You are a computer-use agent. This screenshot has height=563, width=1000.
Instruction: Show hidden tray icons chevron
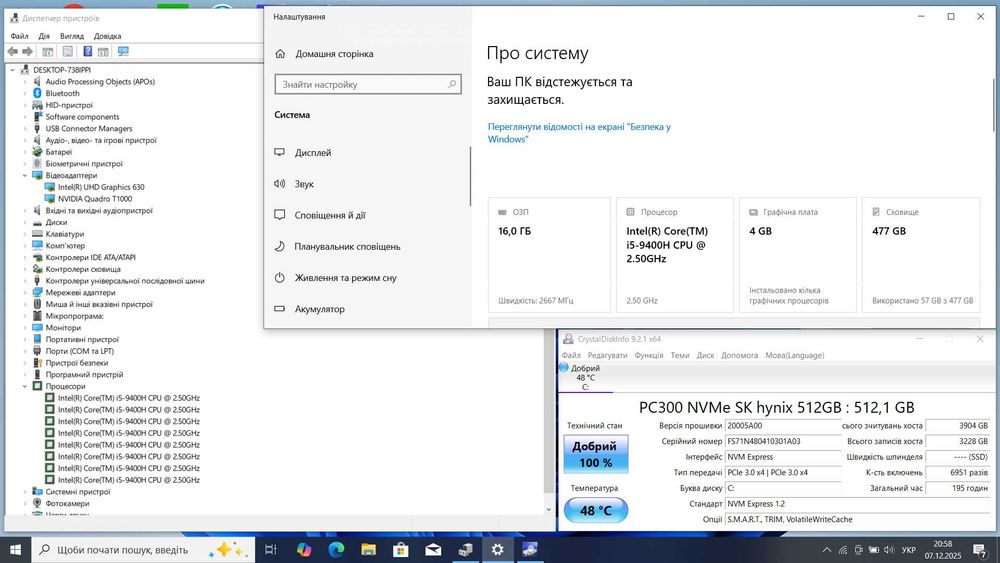tap(827, 550)
